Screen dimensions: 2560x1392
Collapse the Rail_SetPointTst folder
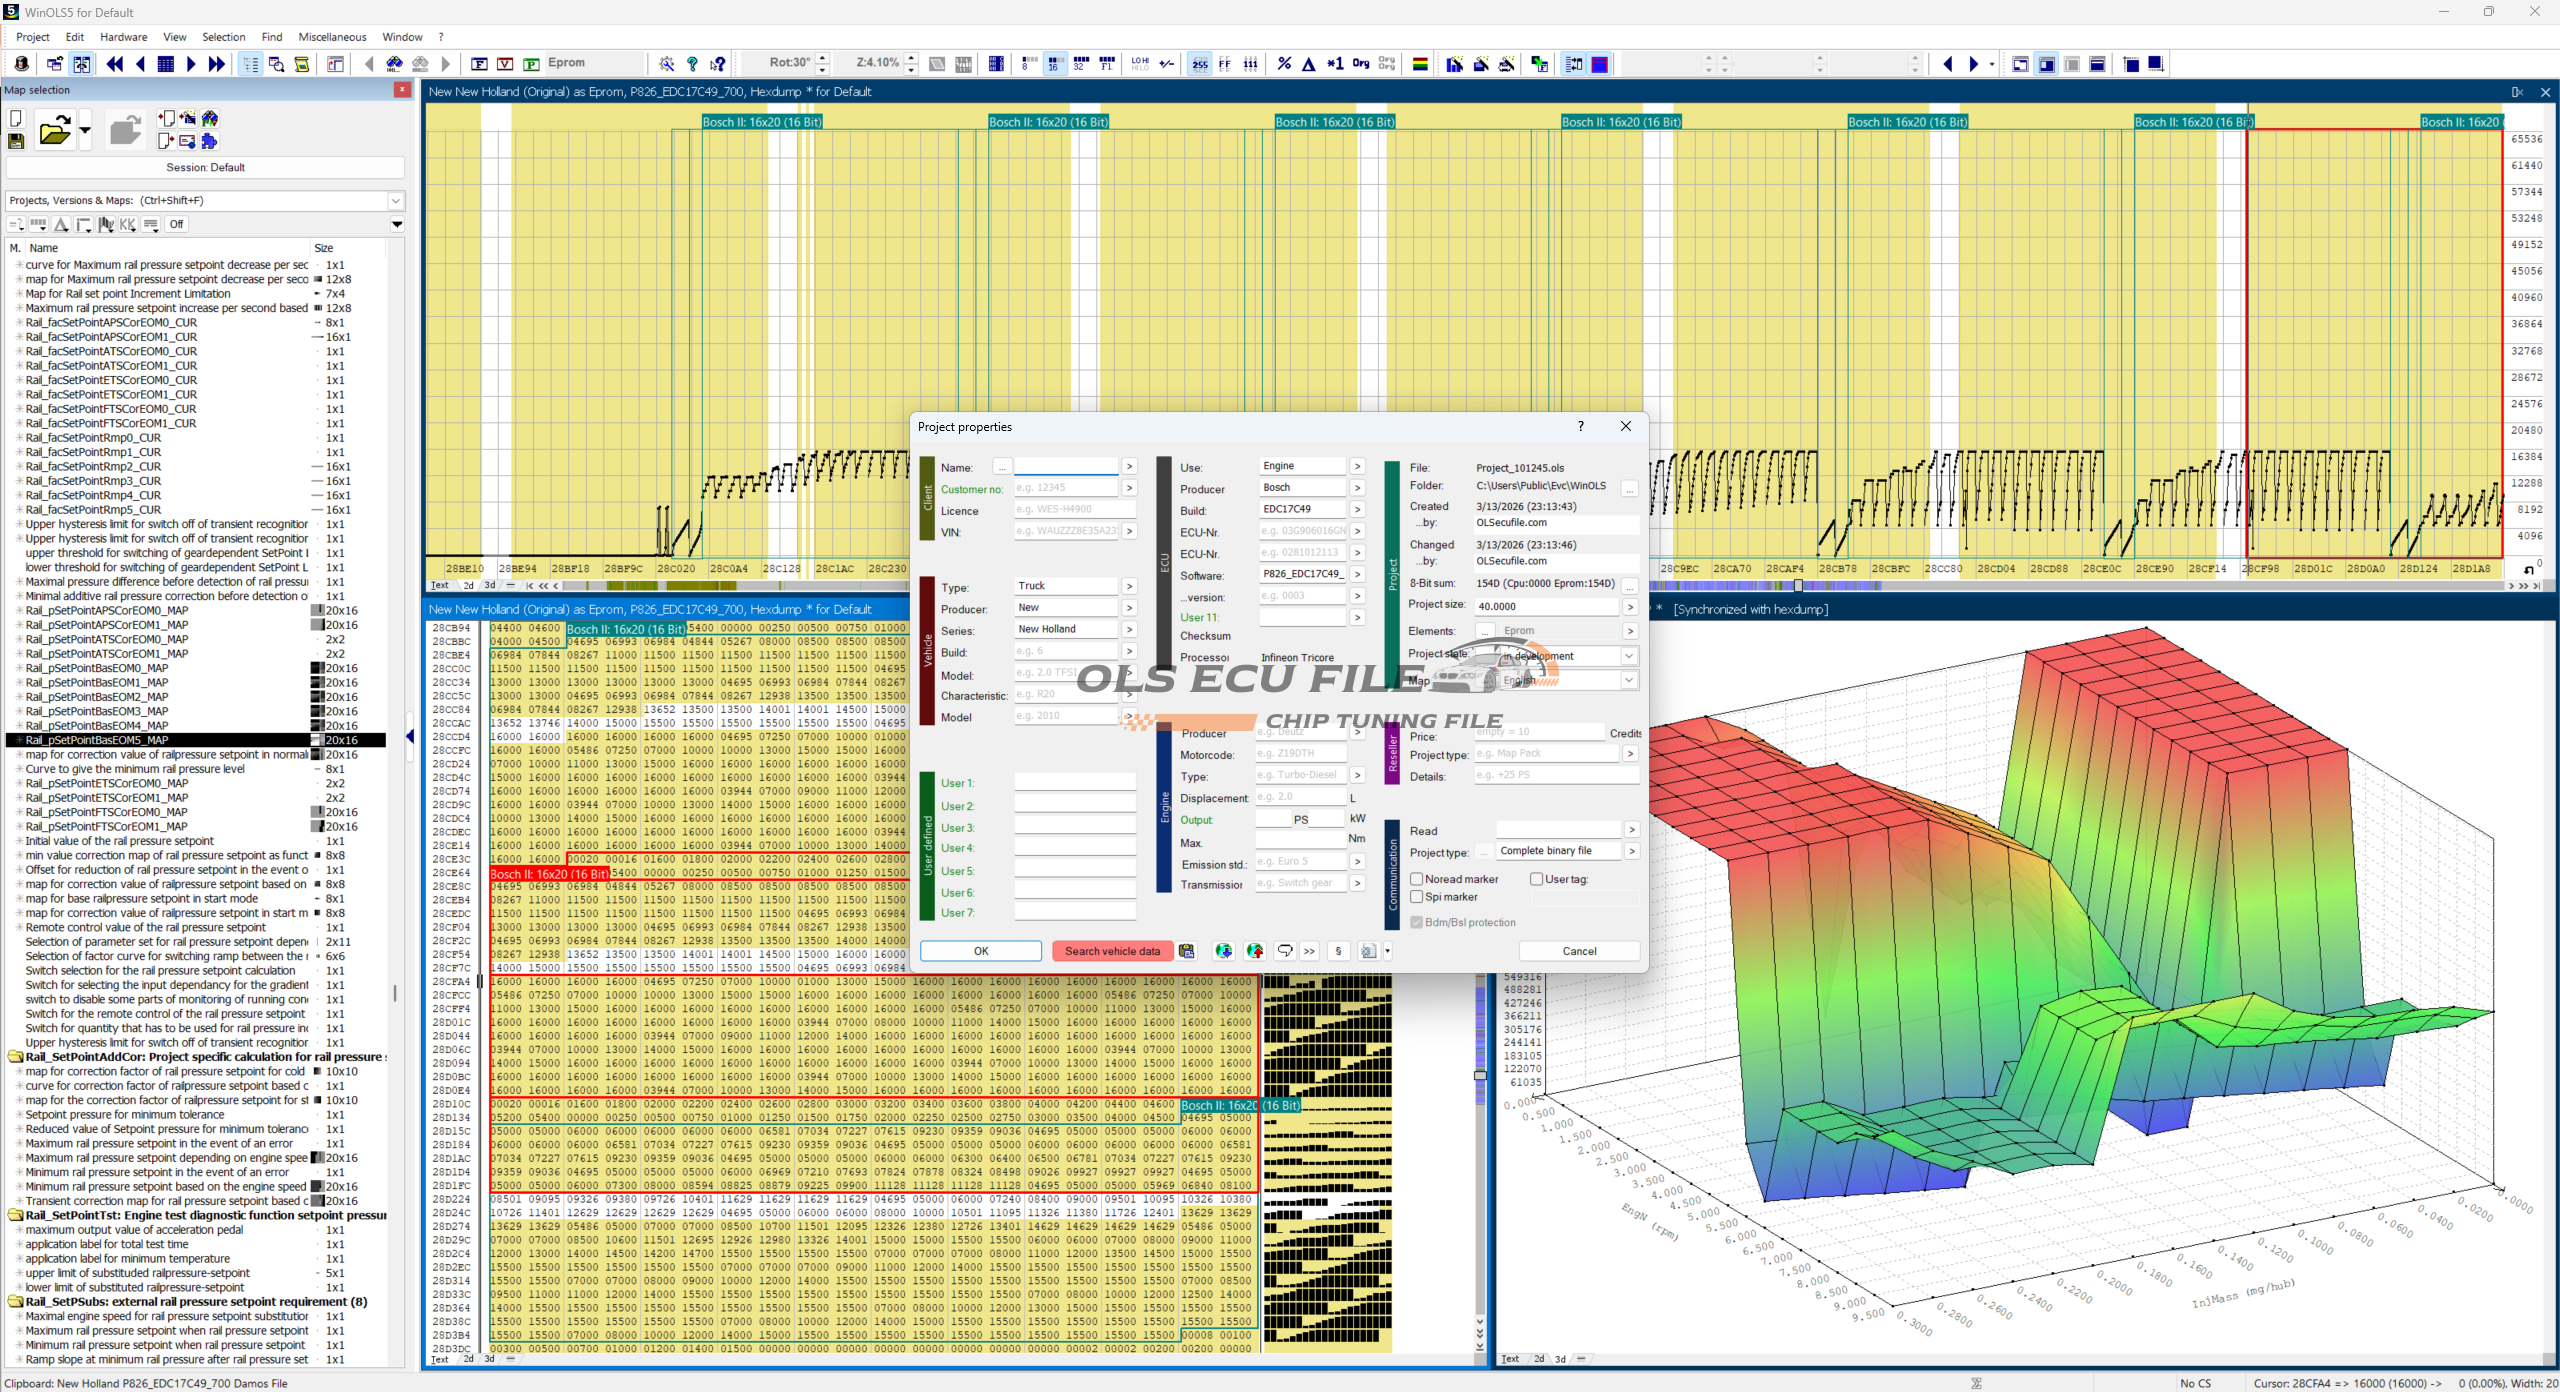click(x=15, y=1216)
